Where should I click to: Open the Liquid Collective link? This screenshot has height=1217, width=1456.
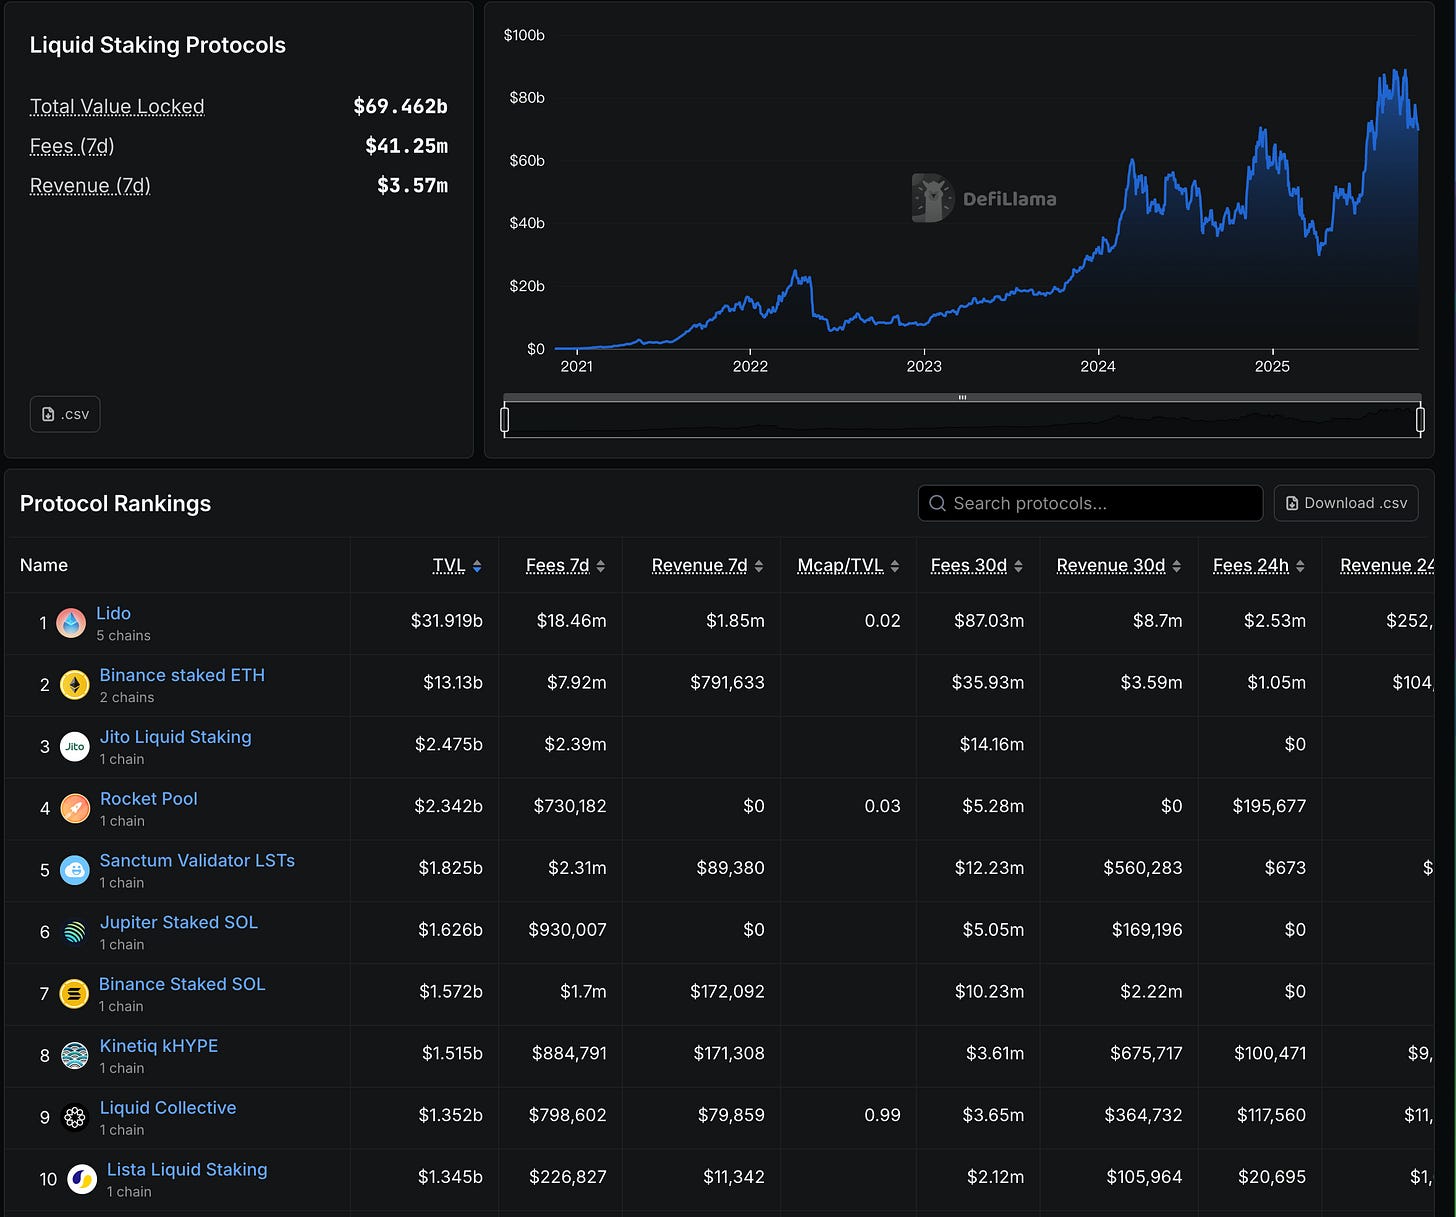pyautogui.click(x=168, y=1108)
